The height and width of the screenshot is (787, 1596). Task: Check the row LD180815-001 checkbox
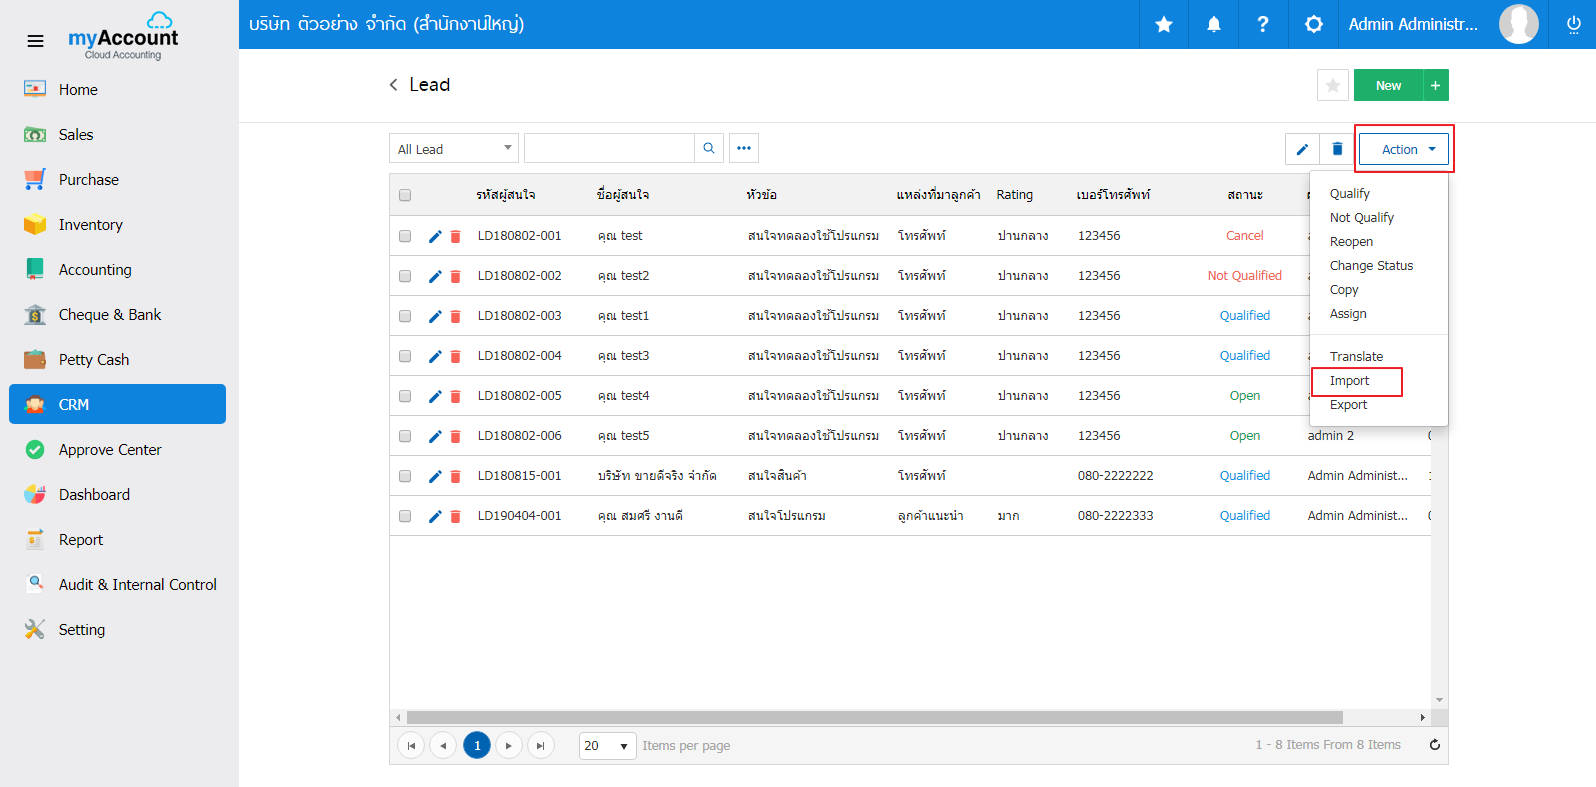tap(405, 476)
